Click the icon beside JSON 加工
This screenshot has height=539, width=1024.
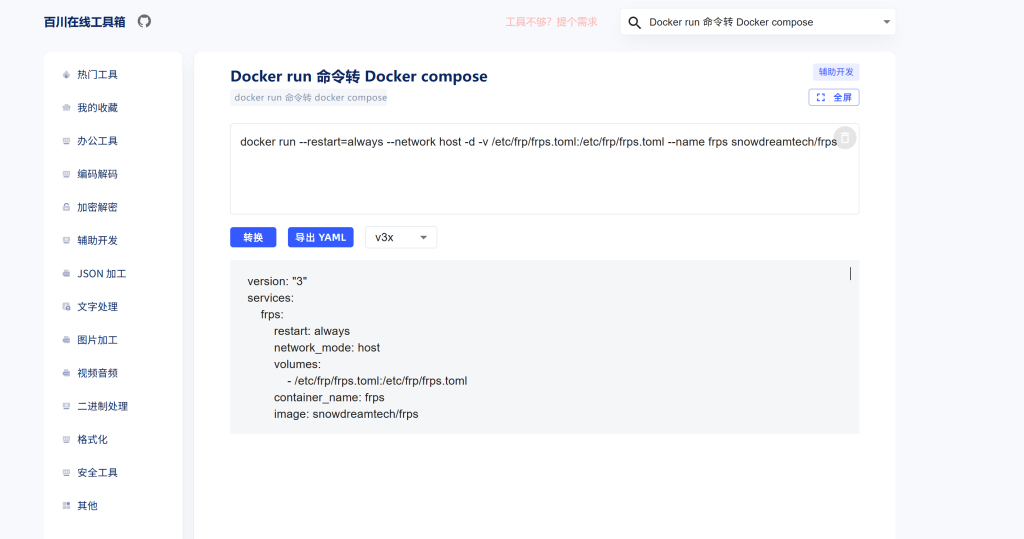[66, 274]
